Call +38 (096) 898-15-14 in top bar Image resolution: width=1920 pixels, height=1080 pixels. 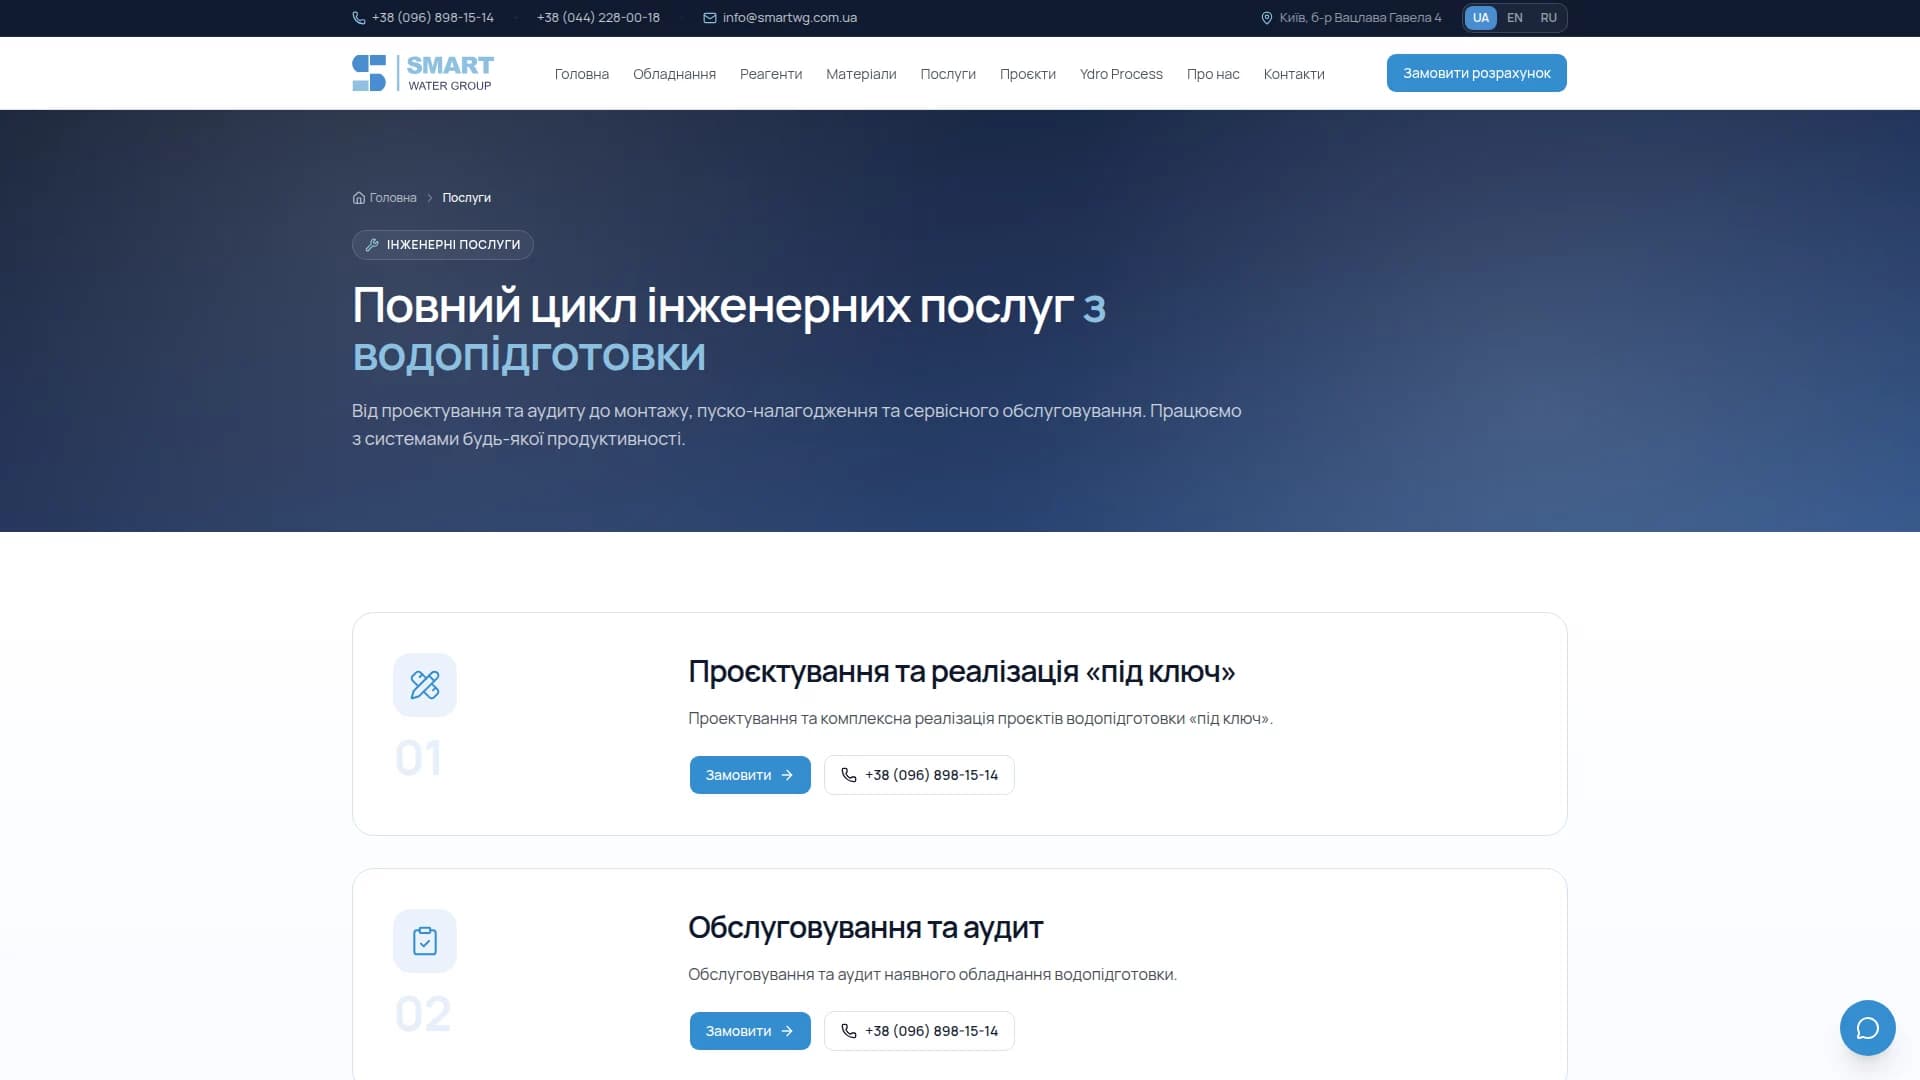(433, 18)
